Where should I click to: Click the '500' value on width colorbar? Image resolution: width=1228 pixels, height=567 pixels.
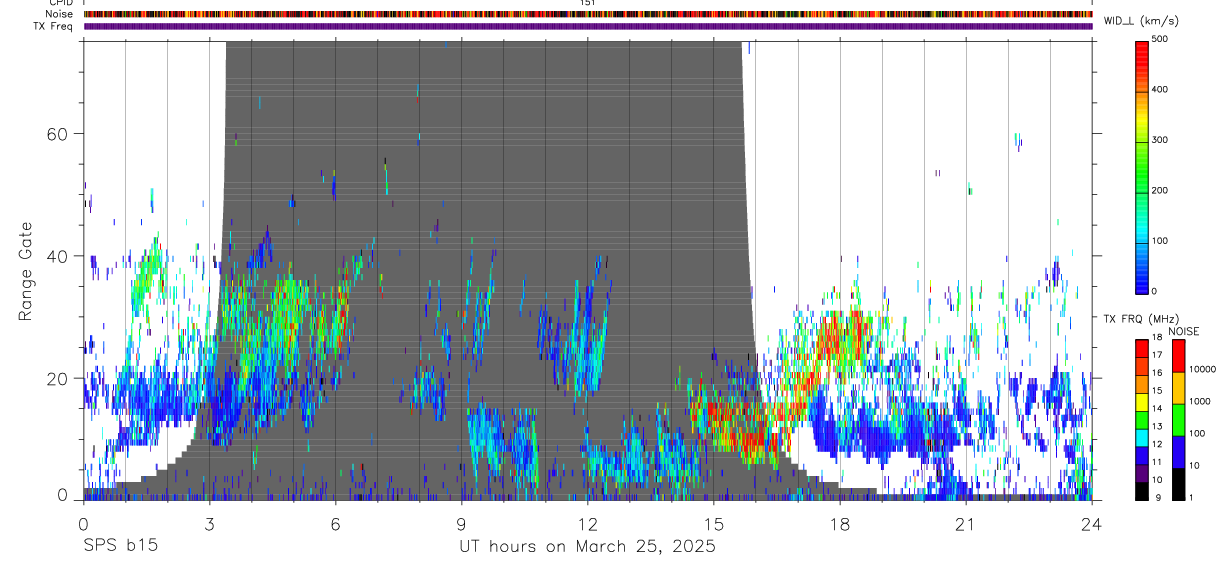(1161, 38)
